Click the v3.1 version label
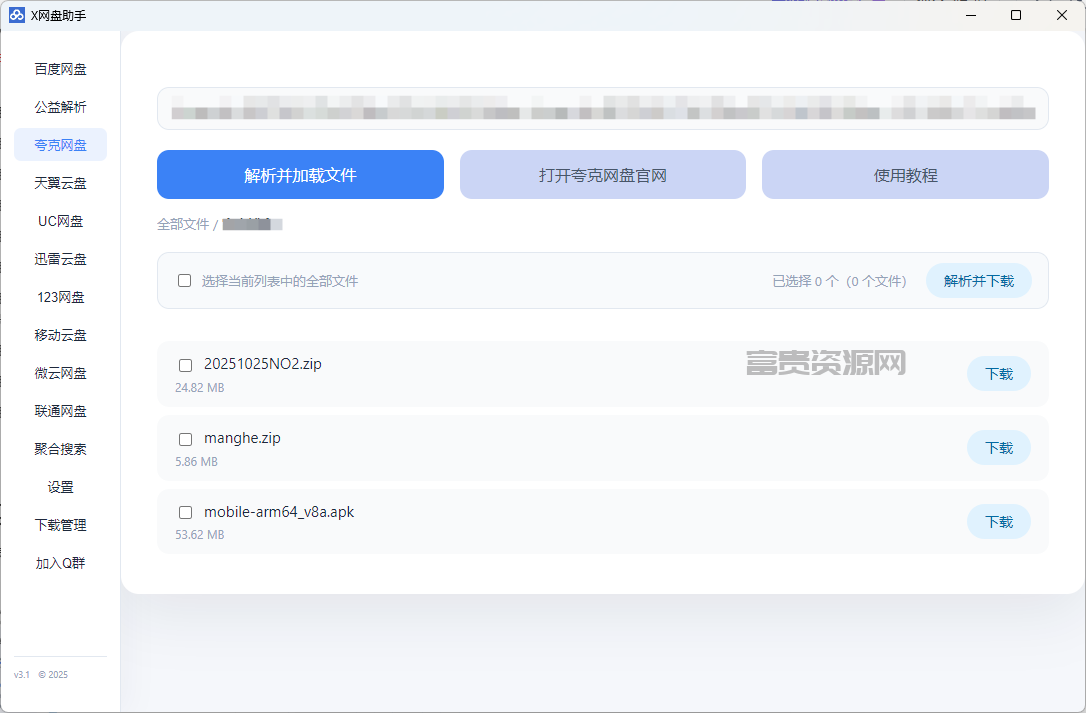The image size is (1086, 713). (x=21, y=674)
